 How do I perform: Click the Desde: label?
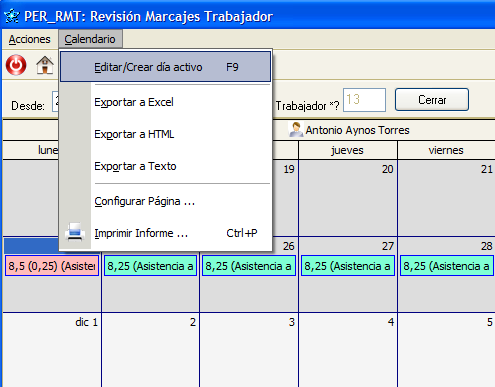(x=28, y=106)
